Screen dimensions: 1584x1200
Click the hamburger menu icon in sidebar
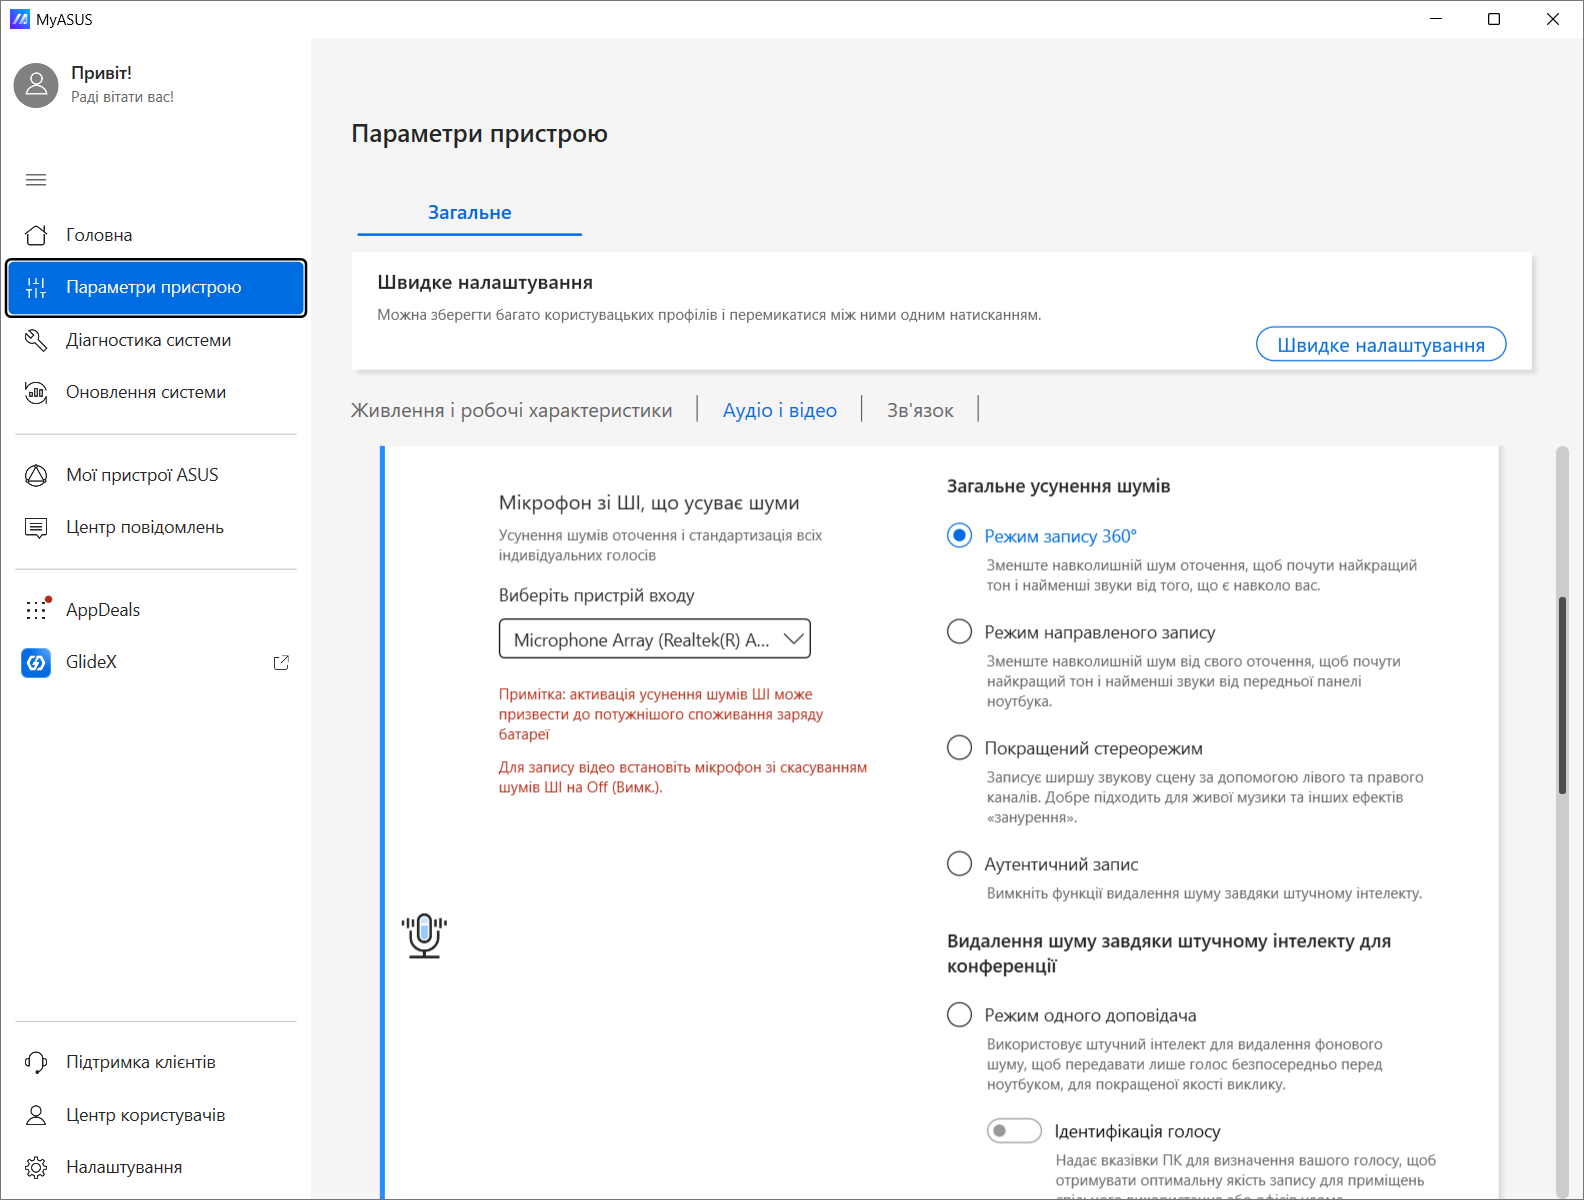[x=36, y=180]
